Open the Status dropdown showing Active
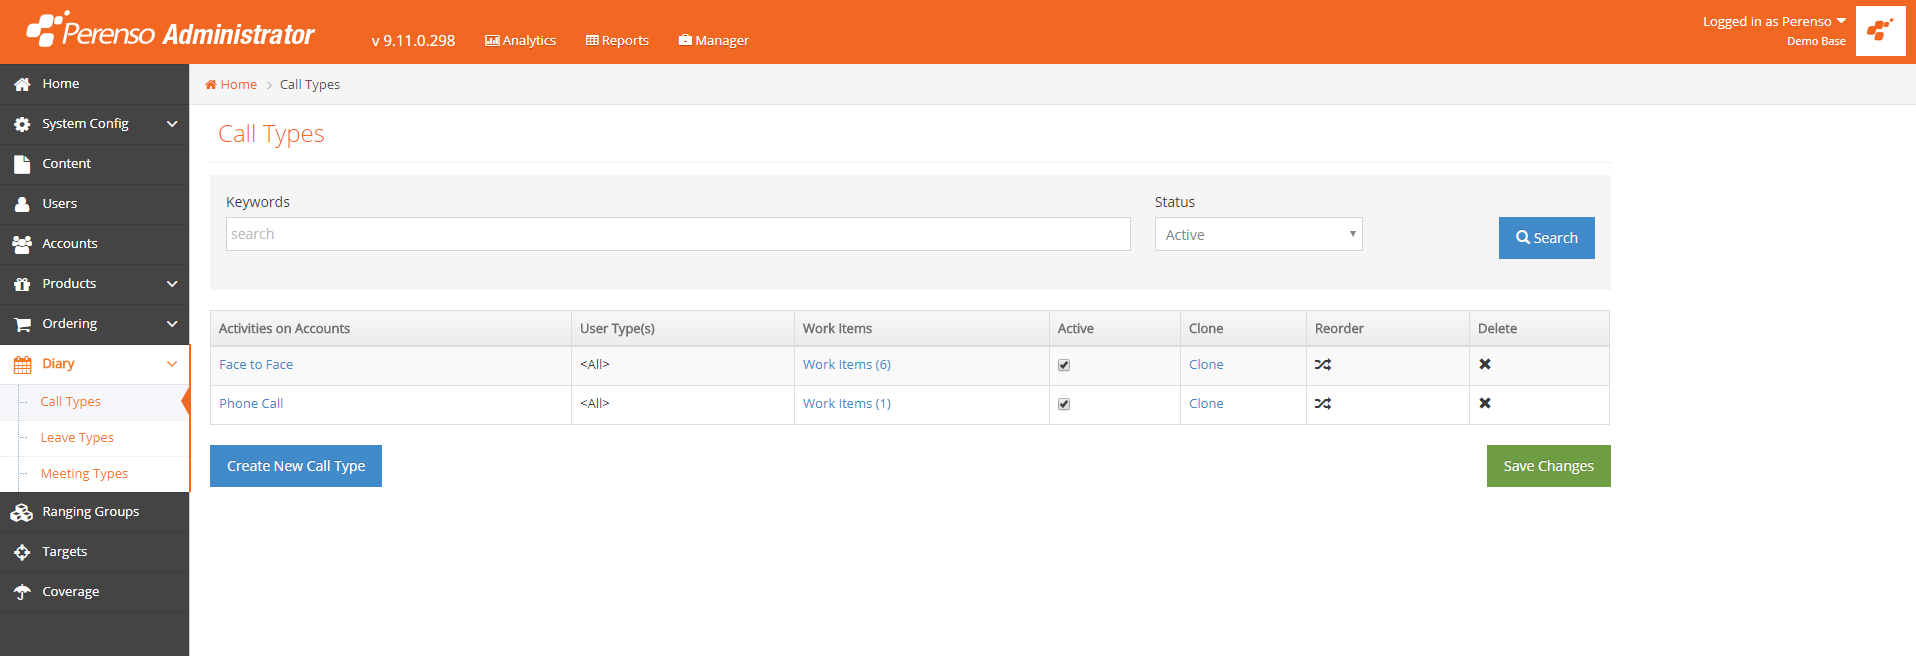The width and height of the screenshot is (1916, 656). tap(1258, 234)
